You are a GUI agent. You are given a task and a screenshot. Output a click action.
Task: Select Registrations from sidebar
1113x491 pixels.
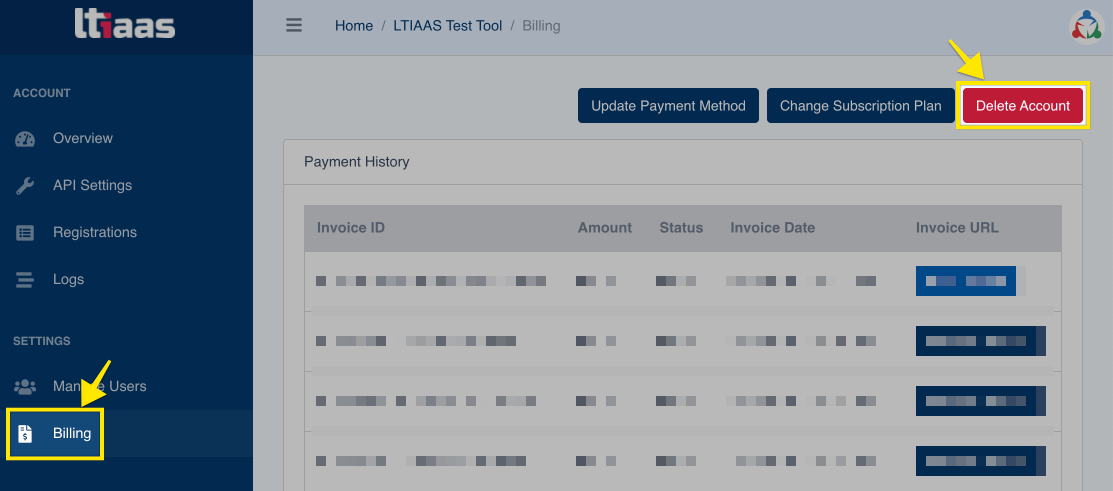click(x=95, y=233)
